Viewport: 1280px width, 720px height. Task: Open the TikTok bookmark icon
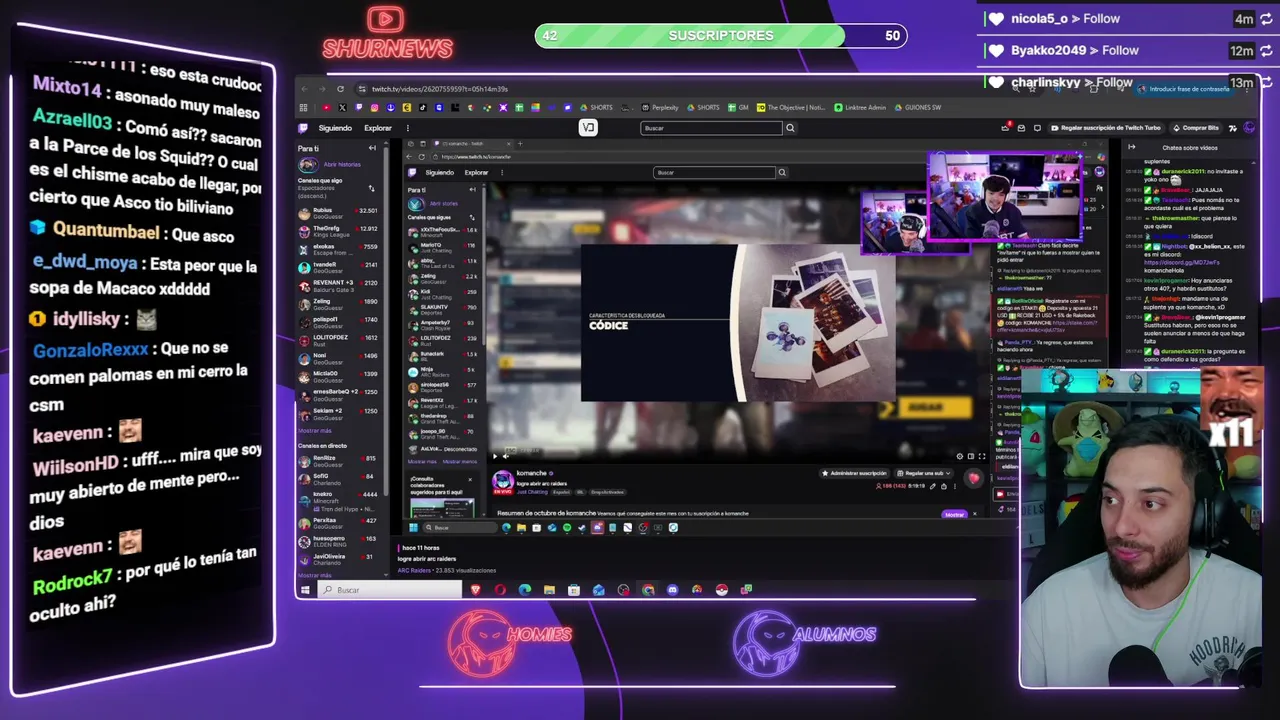(422, 108)
